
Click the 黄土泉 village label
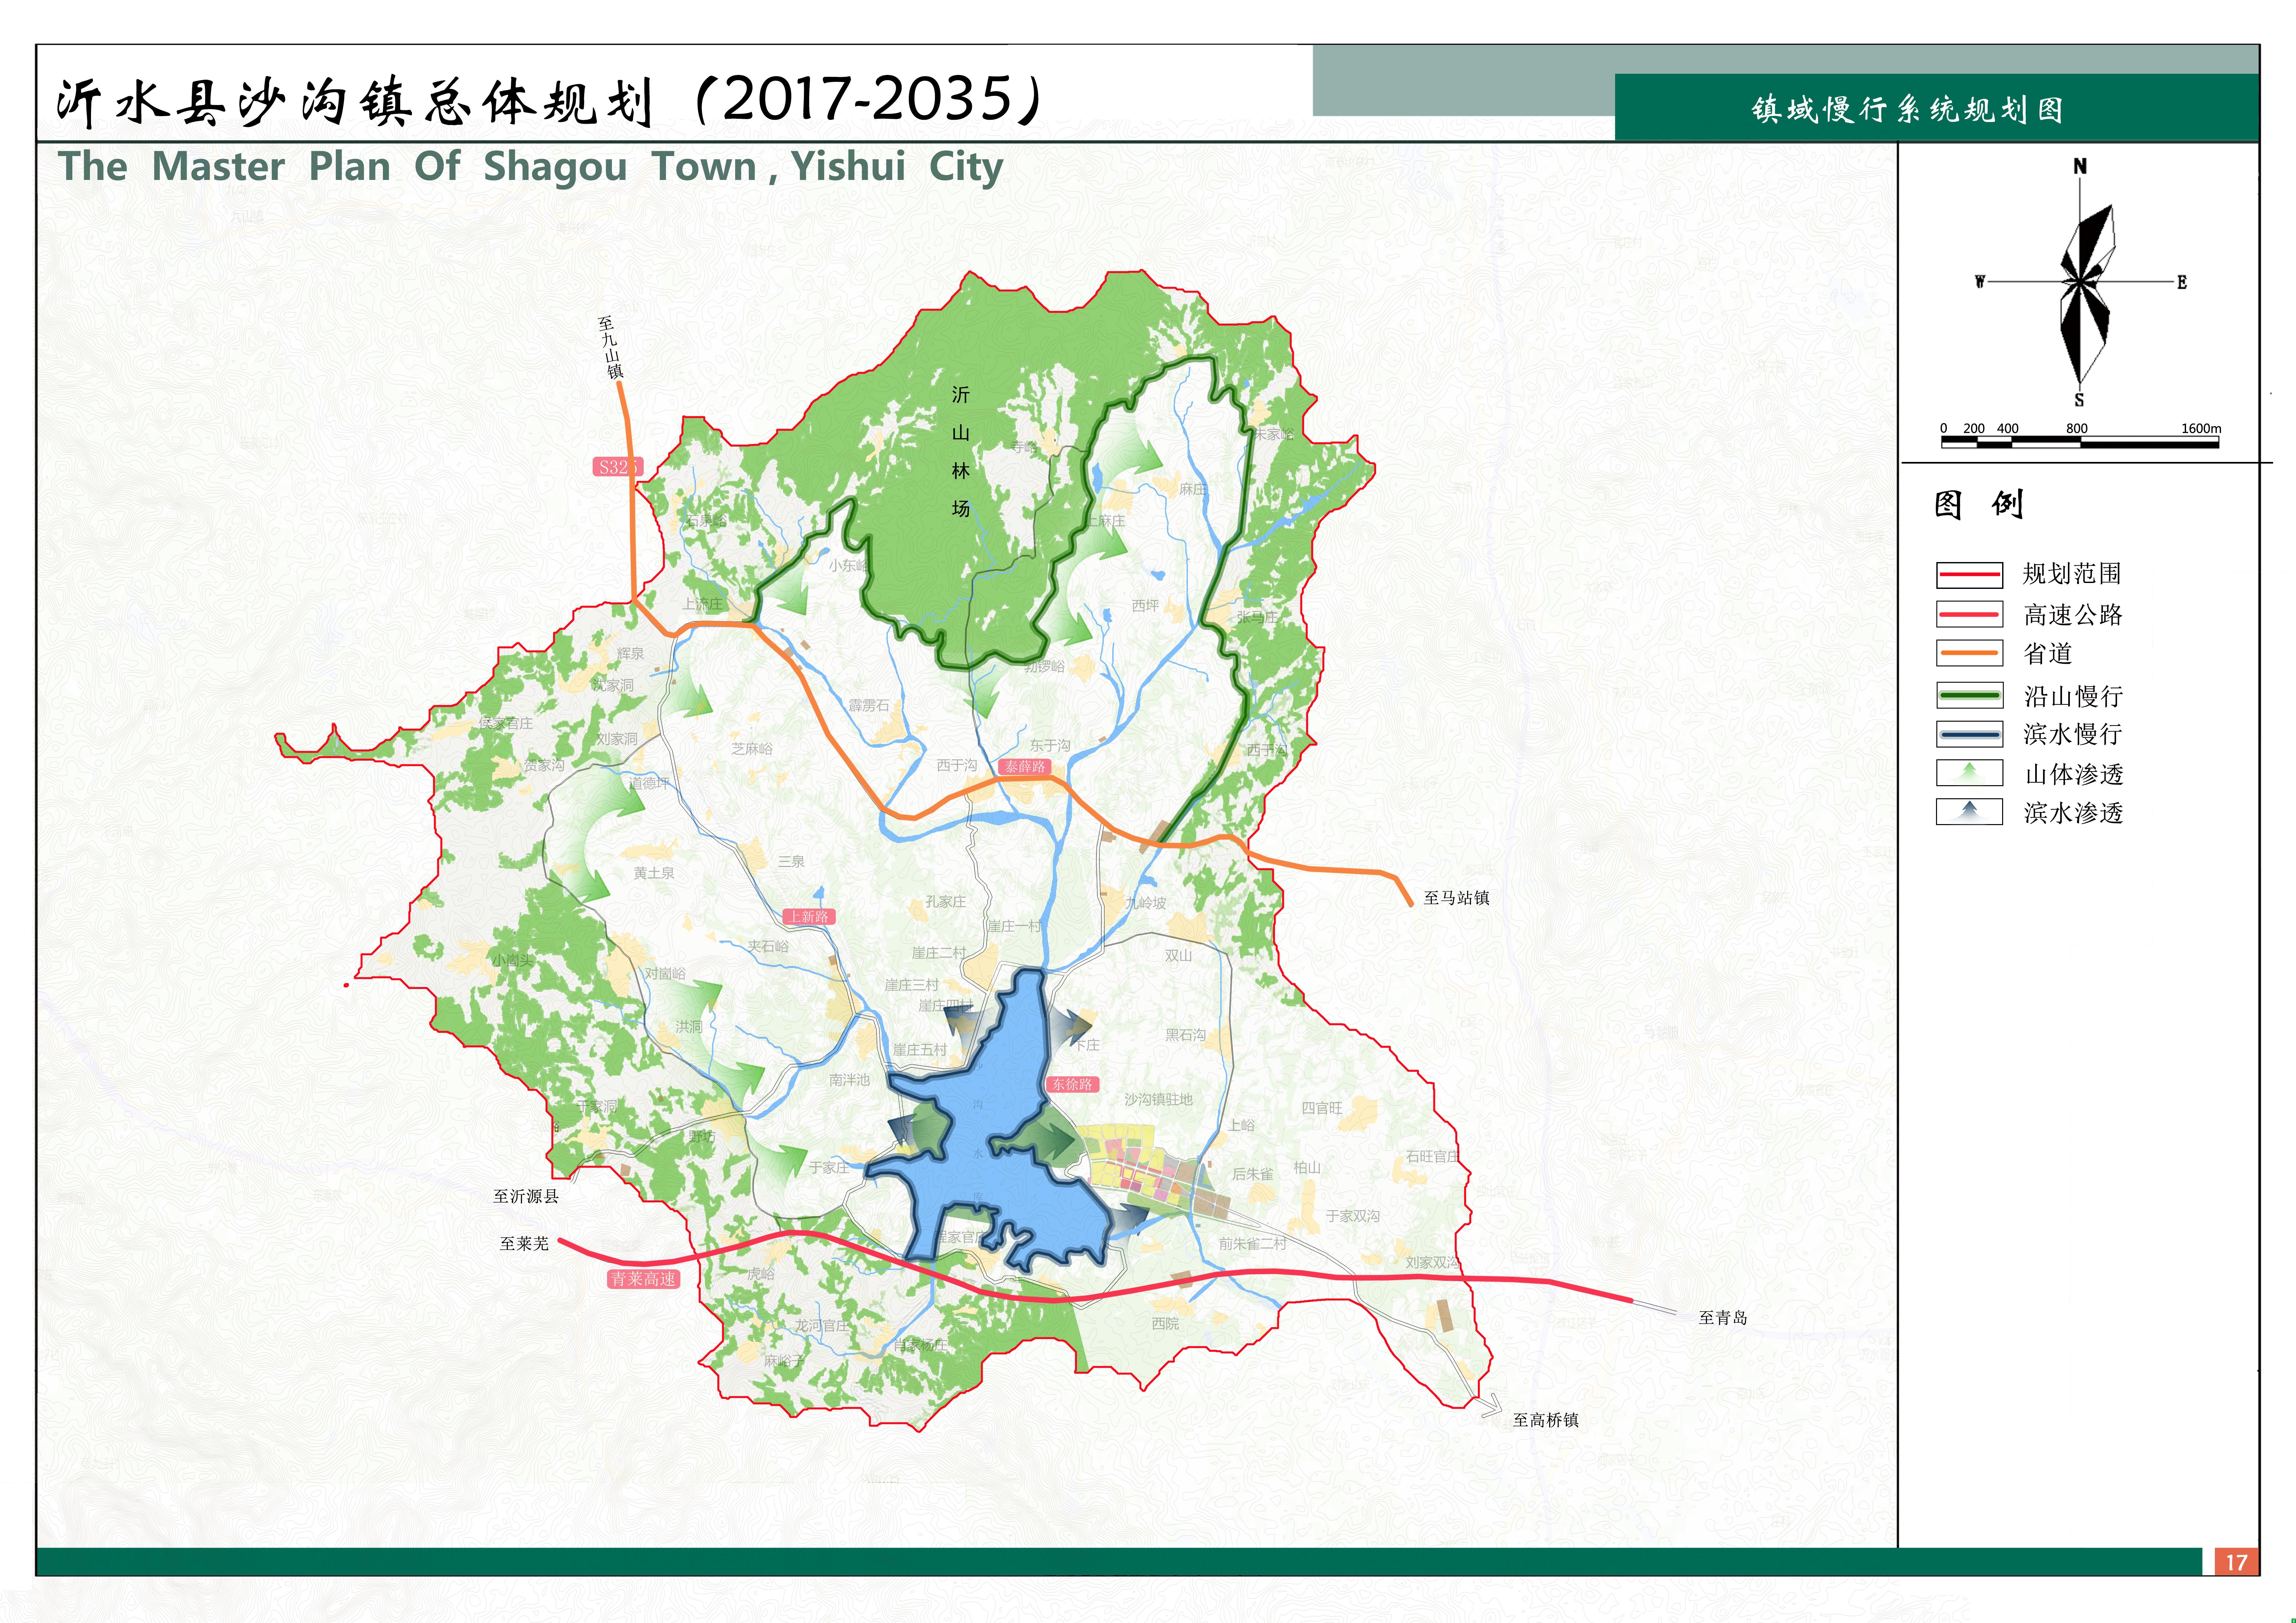(654, 873)
